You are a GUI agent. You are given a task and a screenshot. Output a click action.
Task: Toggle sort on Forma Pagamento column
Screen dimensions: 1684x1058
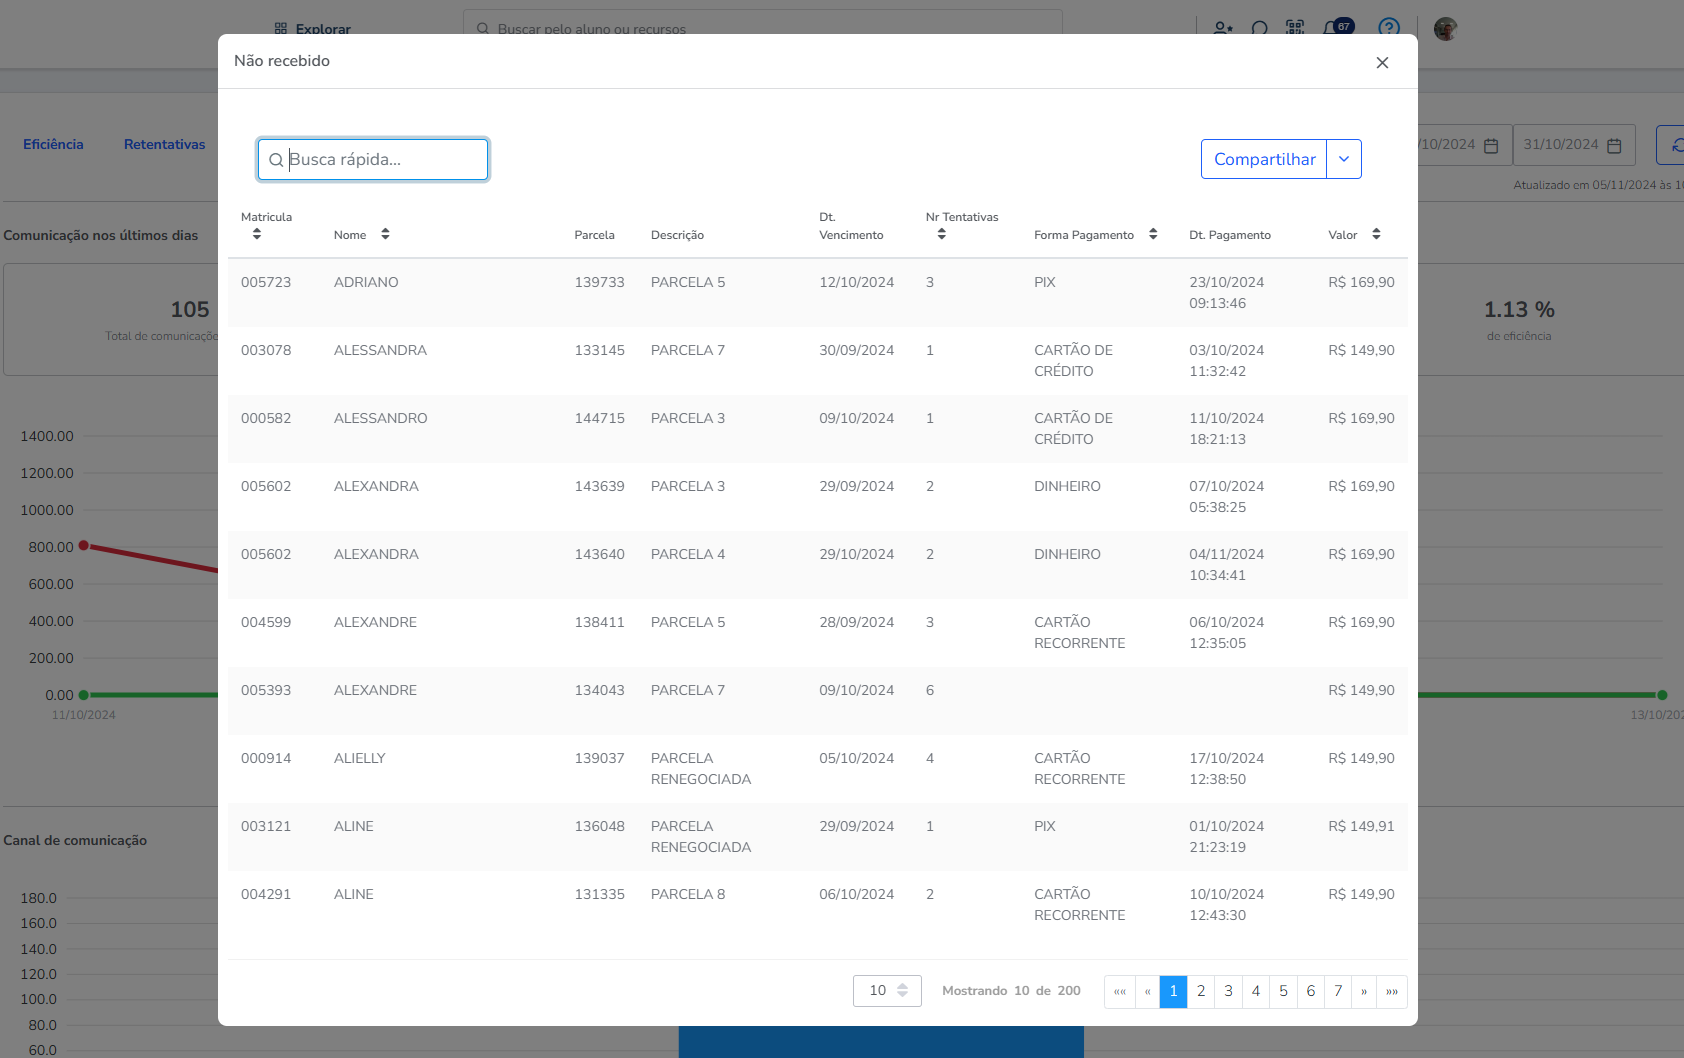pyautogui.click(x=1153, y=234)
